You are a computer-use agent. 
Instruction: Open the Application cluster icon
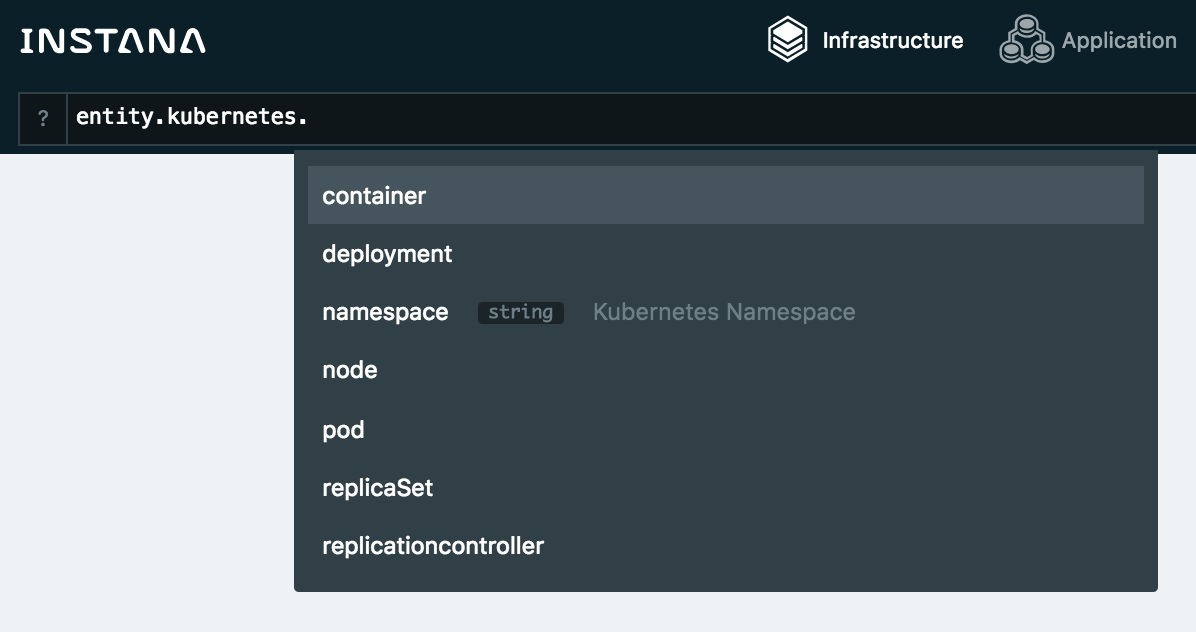pos(1027,39)
